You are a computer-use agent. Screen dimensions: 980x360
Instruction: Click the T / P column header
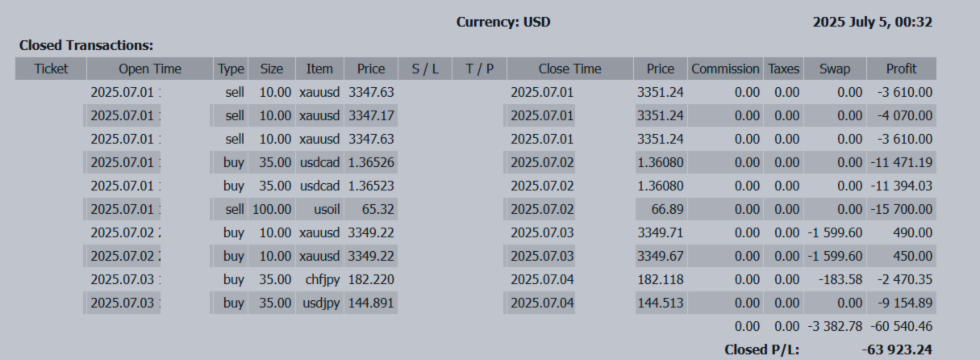[479, 69]
